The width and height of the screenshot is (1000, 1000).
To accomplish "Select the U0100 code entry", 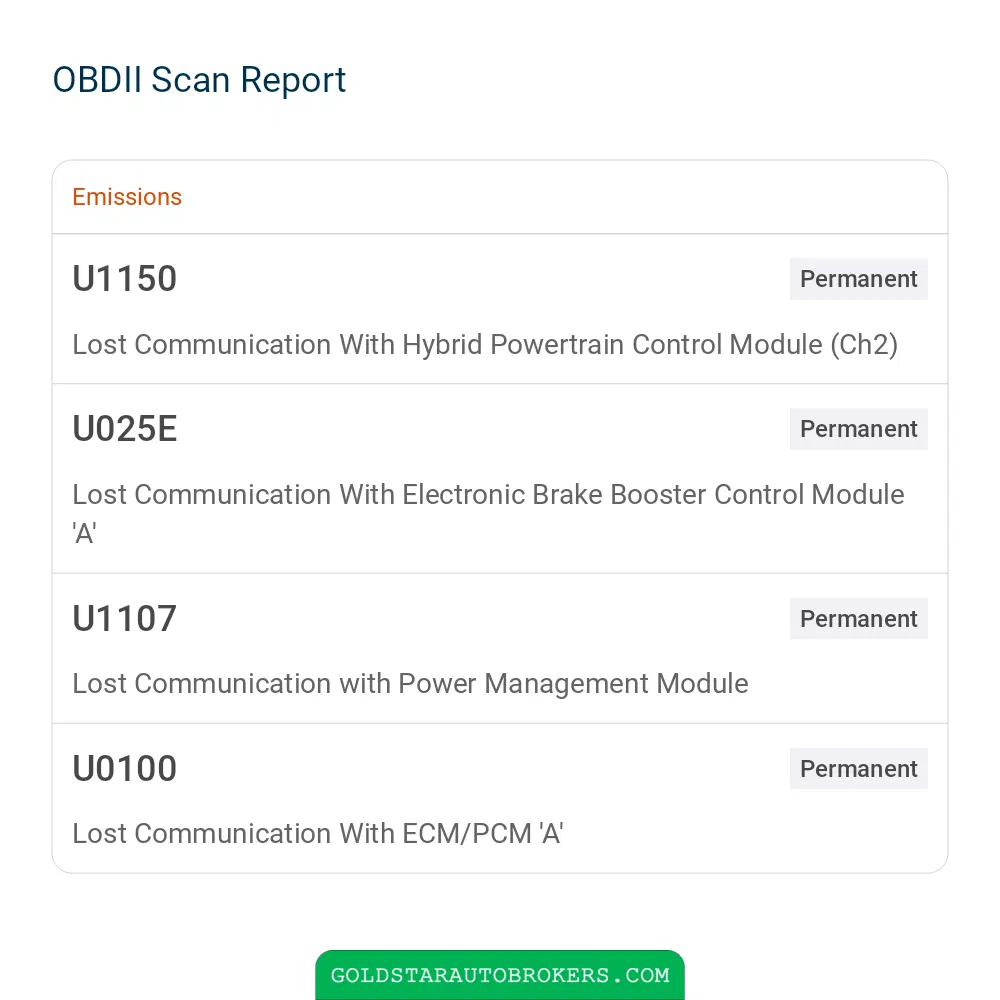I will pos(124,768).
